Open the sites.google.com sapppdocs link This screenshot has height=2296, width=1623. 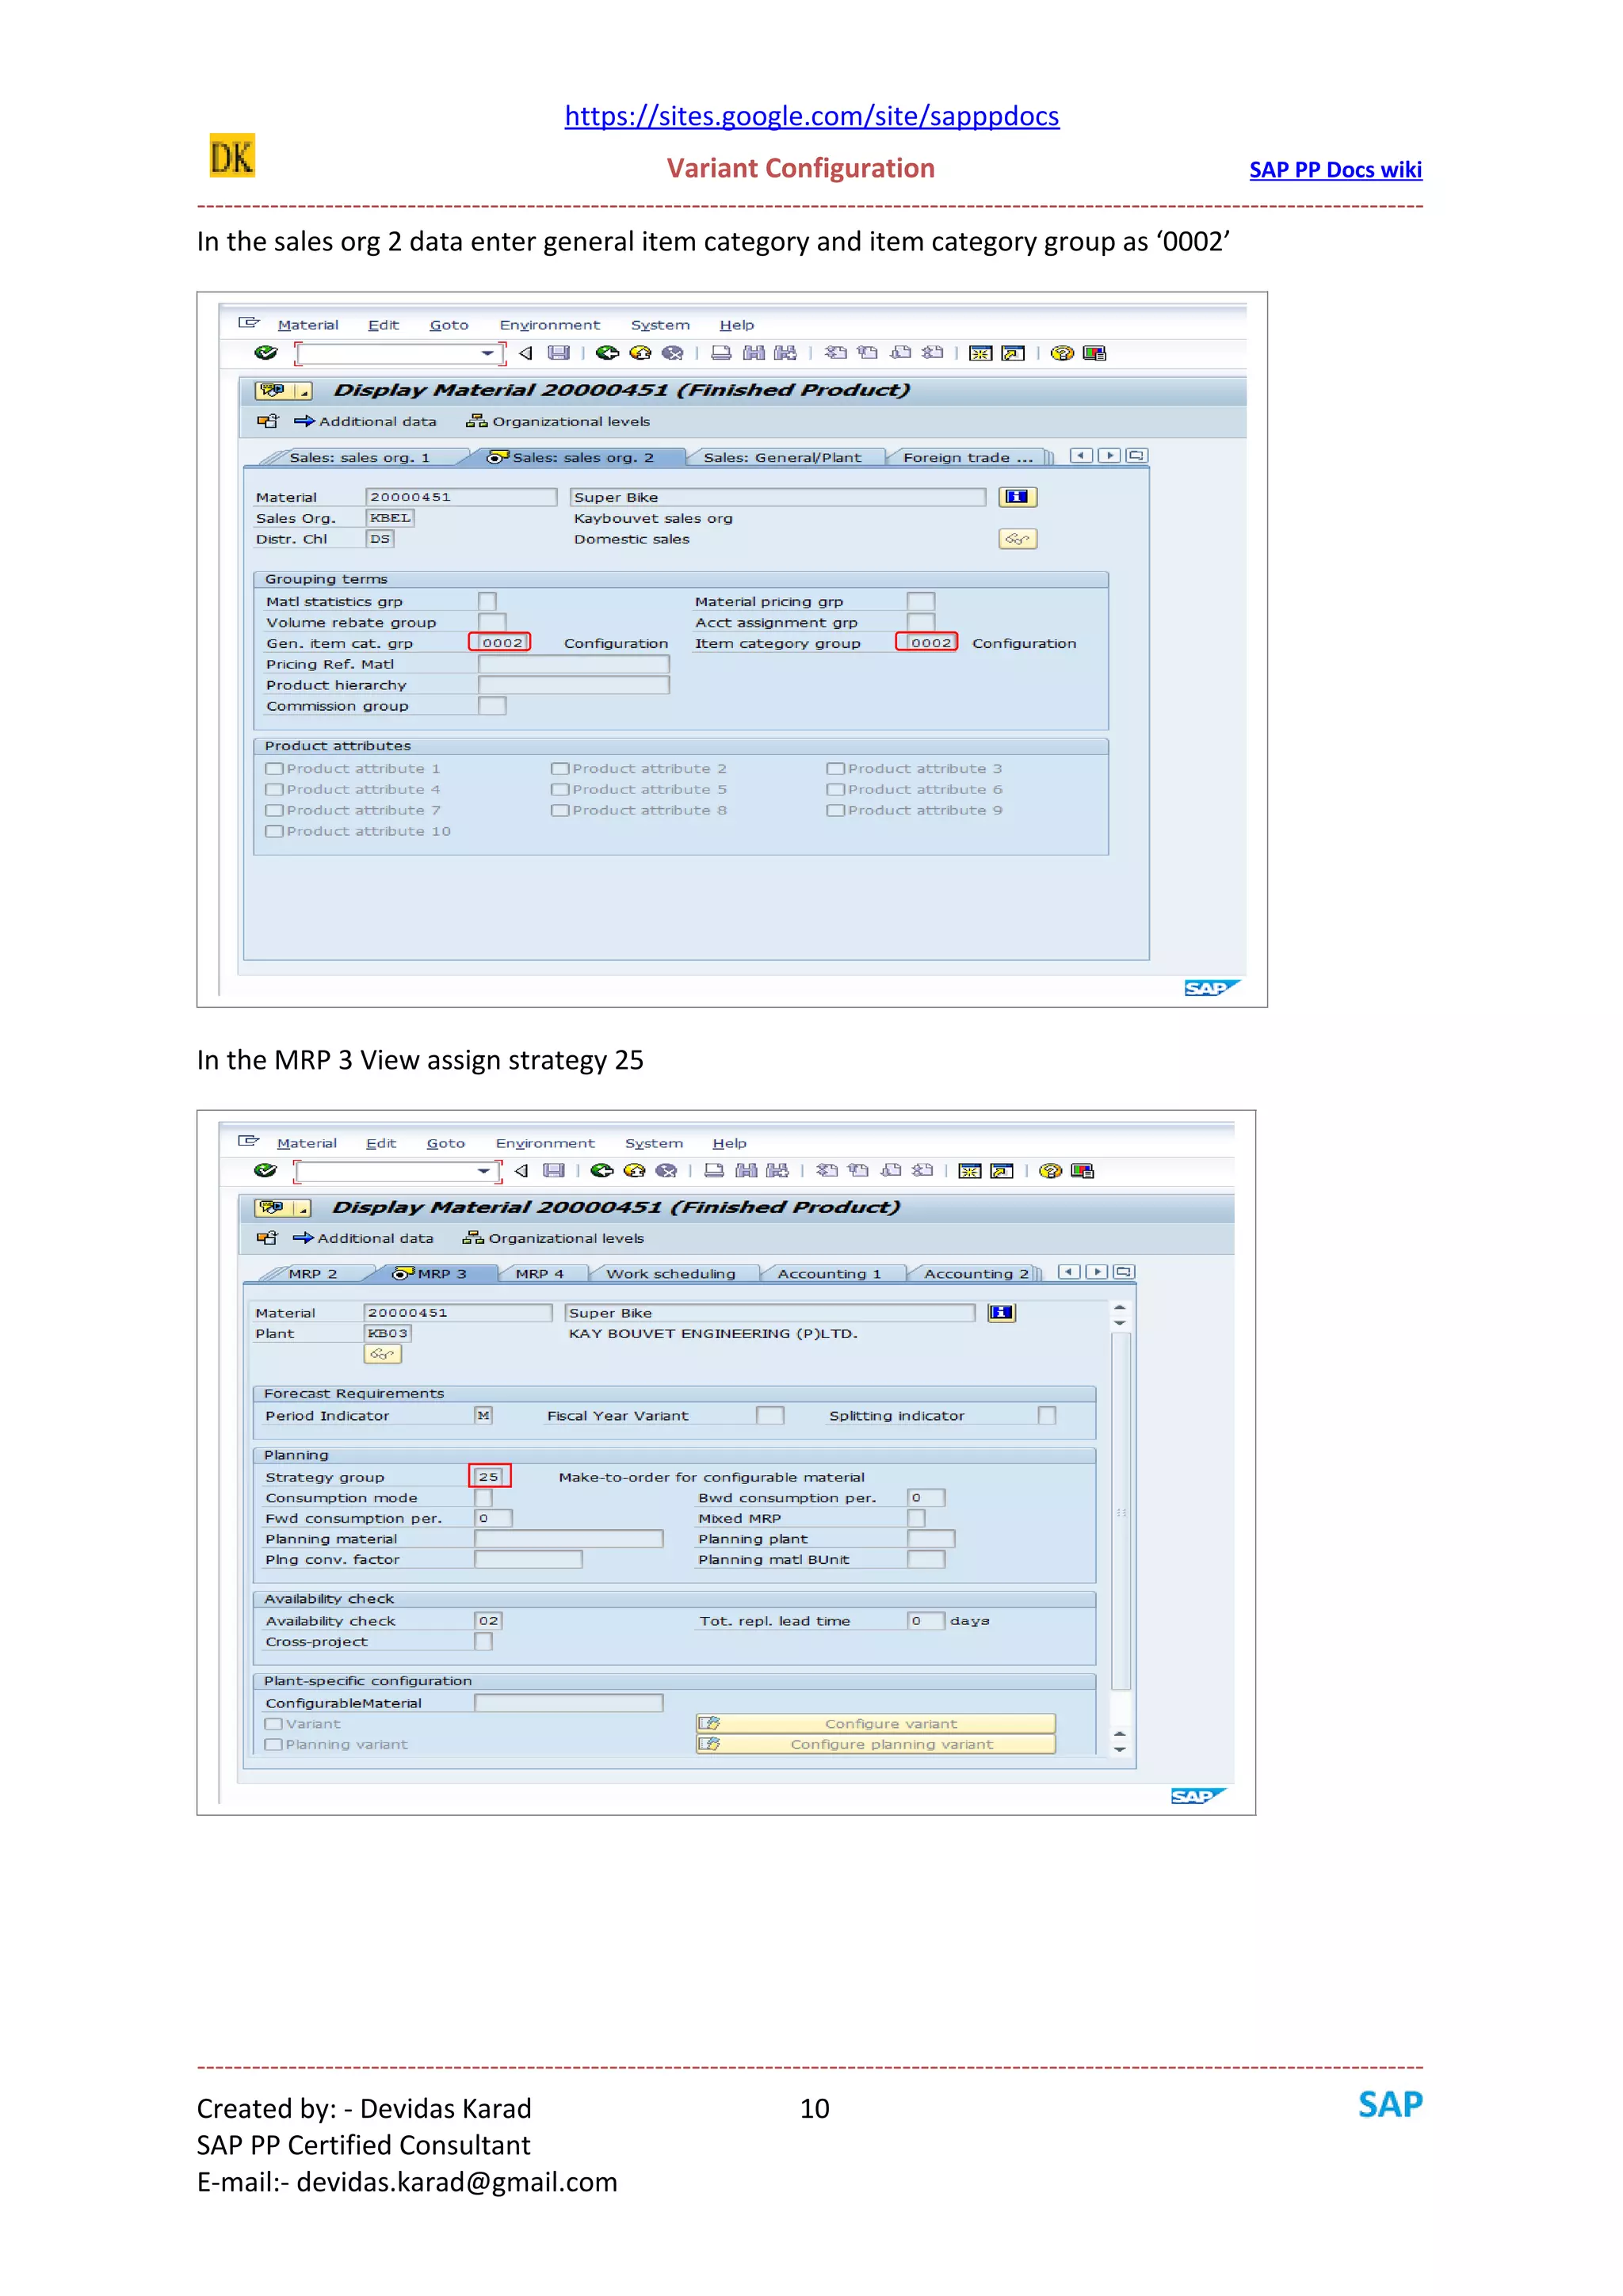(812, 116)
